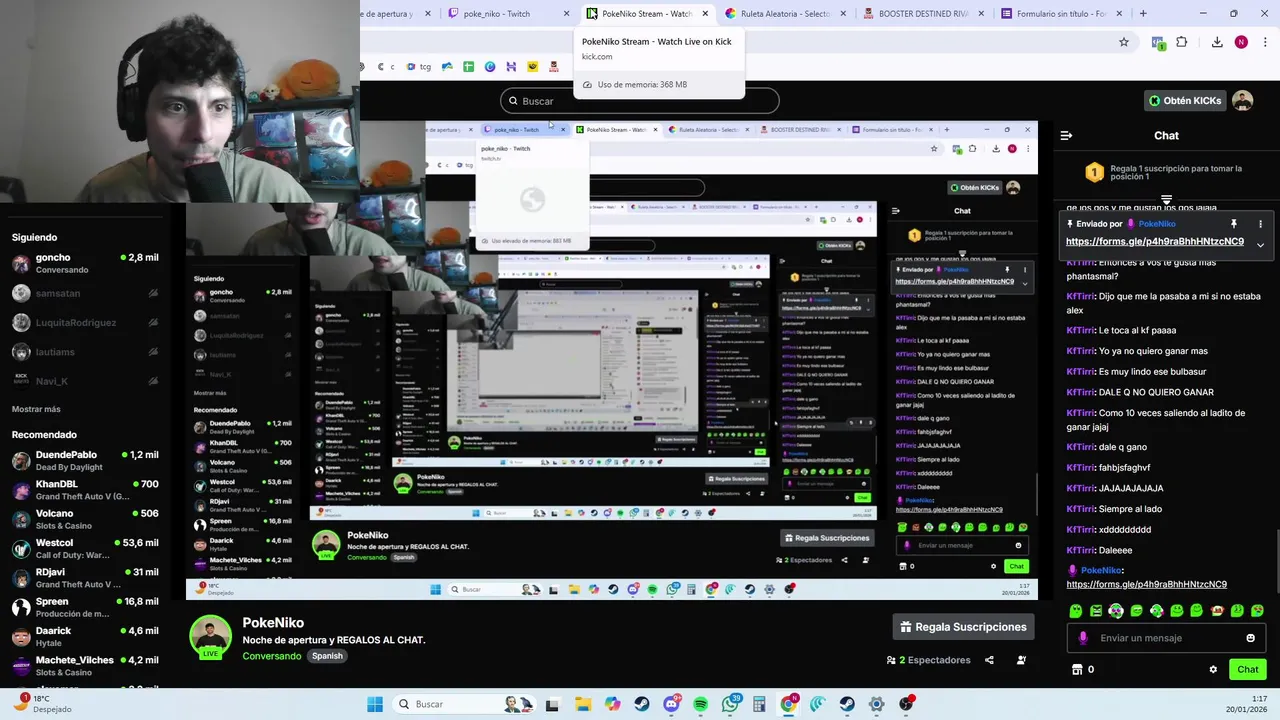This screenshot has width=1280, height=720.
Task: Open goncho's channel in Siguiendo list
Action: pos(85,264)
